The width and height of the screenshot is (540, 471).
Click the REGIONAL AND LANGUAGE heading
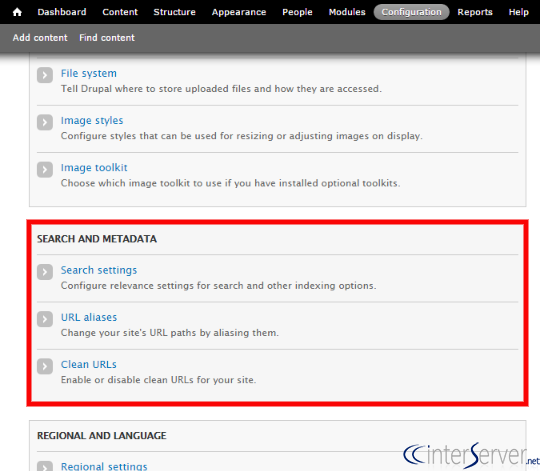(102, 436)
